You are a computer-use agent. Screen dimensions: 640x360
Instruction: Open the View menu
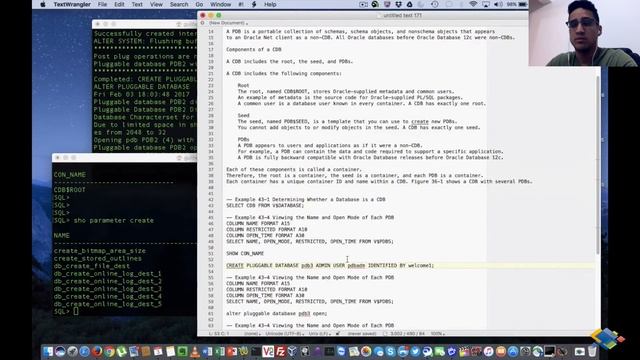click(156, 4)
